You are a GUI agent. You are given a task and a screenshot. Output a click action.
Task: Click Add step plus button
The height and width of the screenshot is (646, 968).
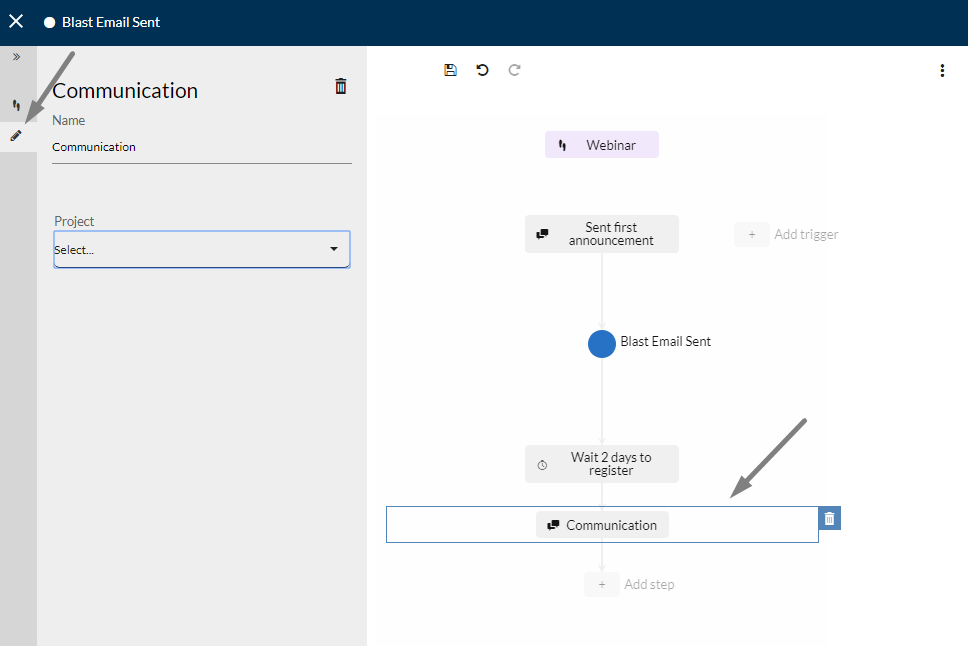coord(602,584)
